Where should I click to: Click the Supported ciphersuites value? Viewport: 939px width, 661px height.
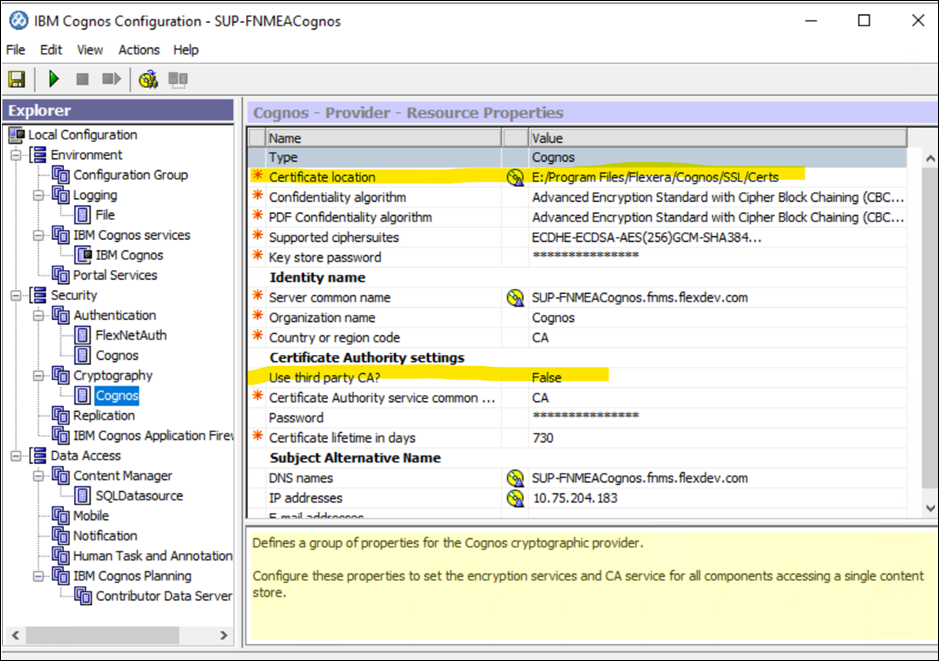[647, 238]
